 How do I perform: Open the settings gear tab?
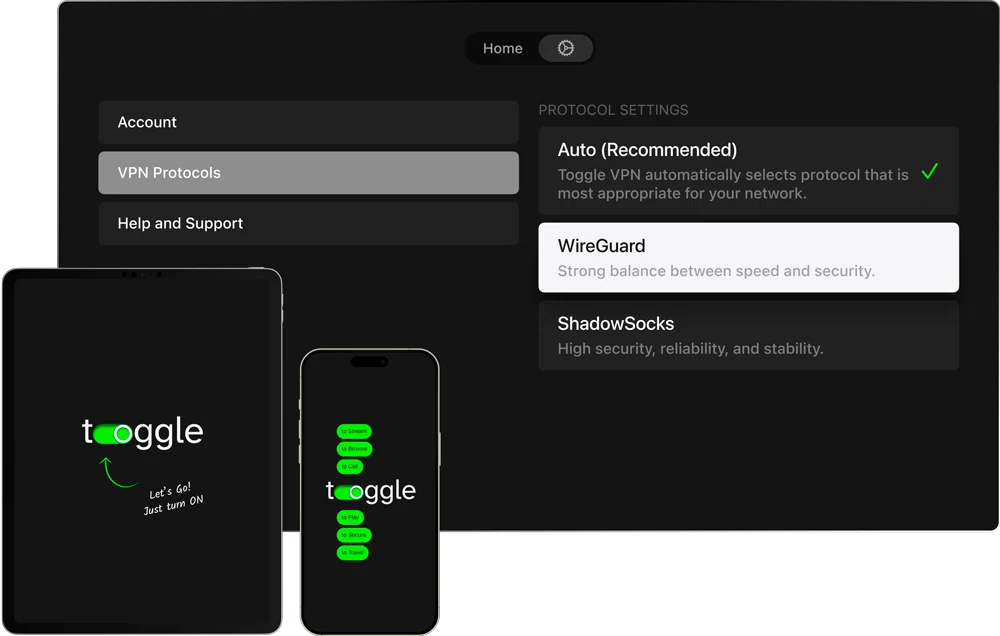click(x=566, y=48)
